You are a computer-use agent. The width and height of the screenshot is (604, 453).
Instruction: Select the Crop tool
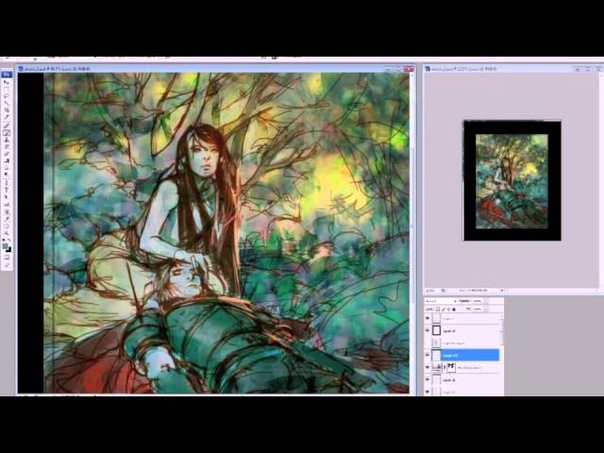(7, 109)
